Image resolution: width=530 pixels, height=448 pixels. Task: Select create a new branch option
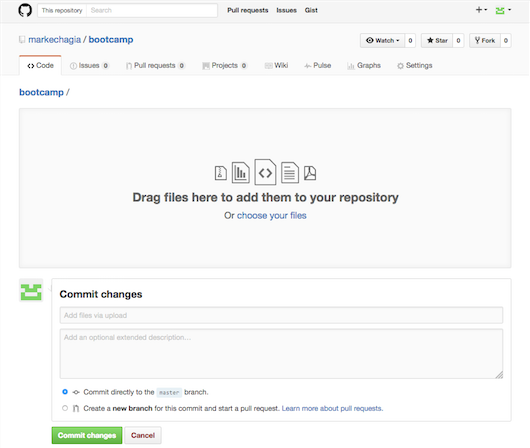(65, 408)
